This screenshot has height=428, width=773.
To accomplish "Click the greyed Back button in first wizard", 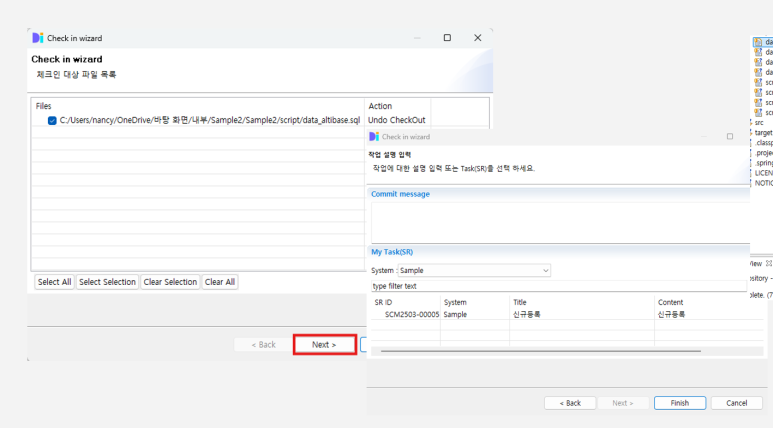I will coord(264,345).
